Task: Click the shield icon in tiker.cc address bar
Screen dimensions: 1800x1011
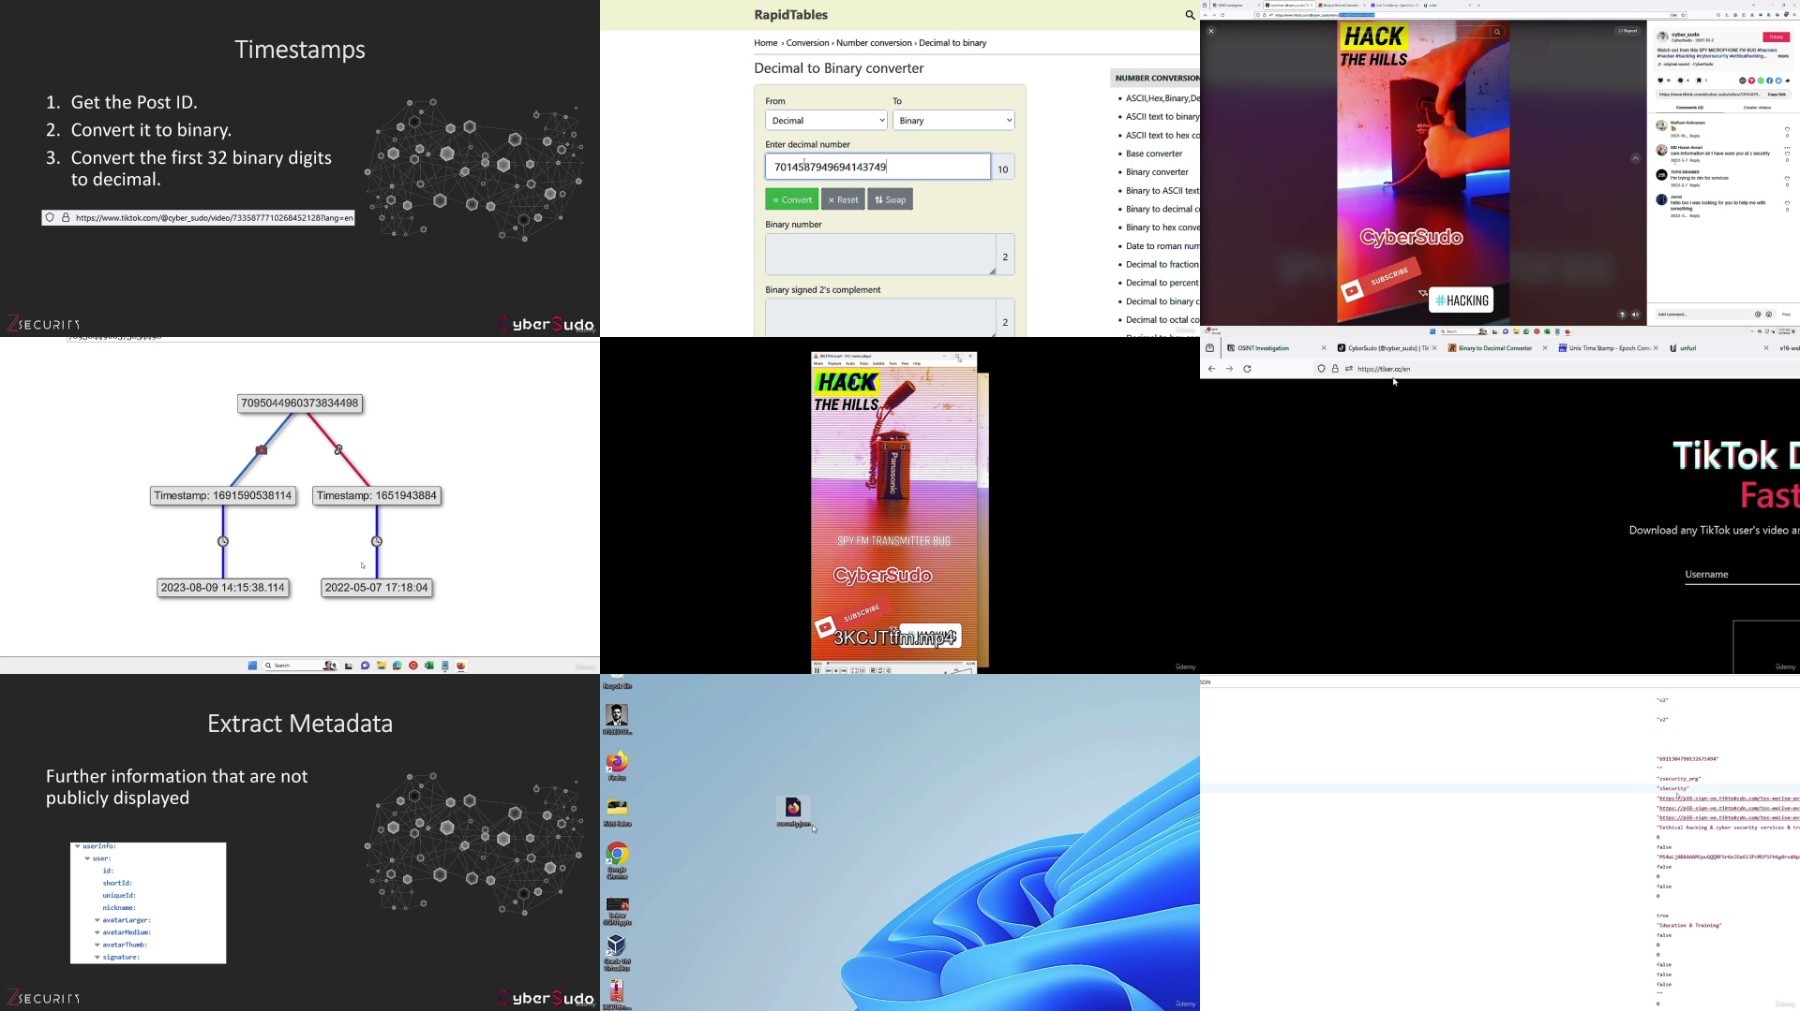Action: point(1321,369)
